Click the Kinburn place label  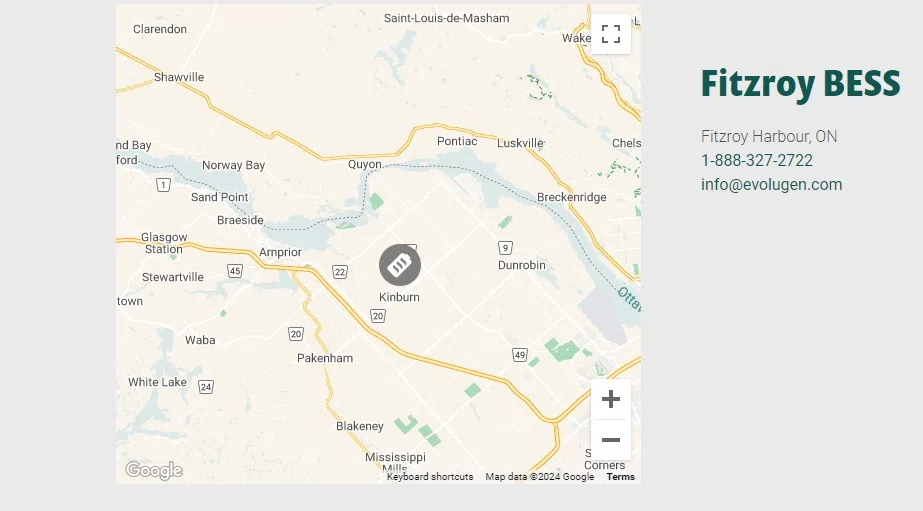click(399, 297)
